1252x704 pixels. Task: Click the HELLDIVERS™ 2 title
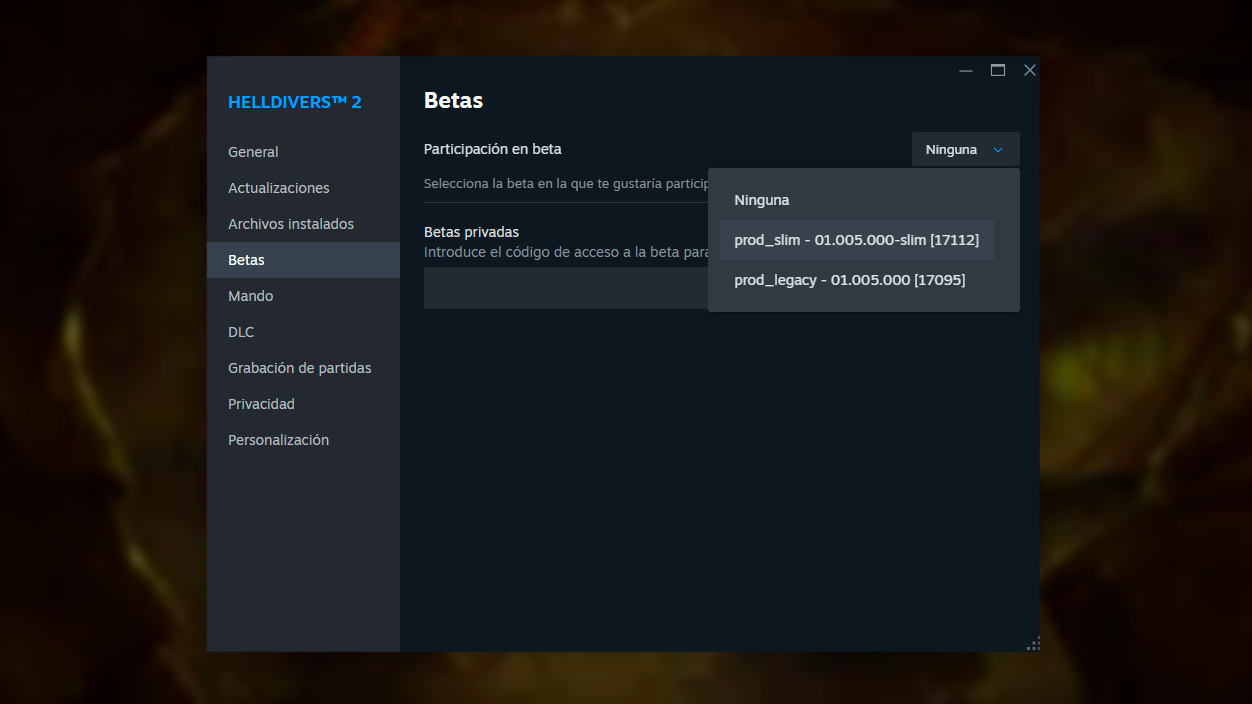(x=294, y=101)
